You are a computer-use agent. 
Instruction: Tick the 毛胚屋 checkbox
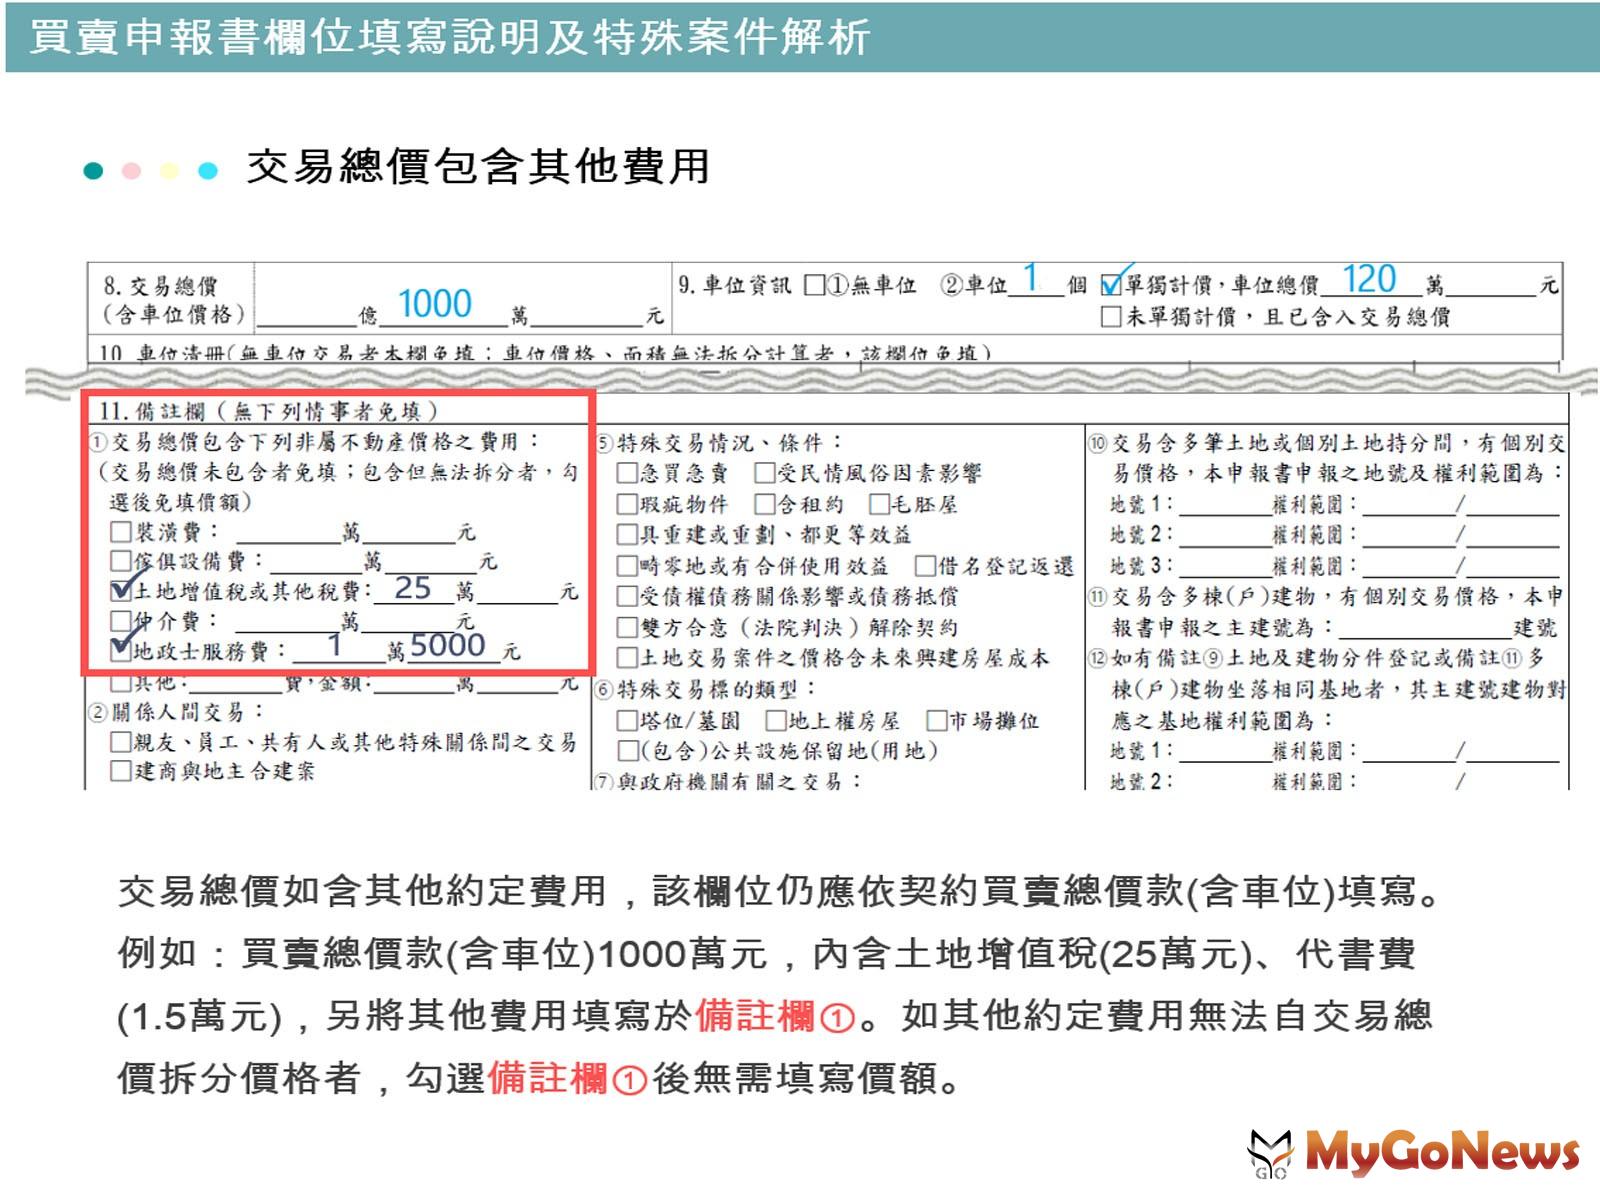point(879,505)
